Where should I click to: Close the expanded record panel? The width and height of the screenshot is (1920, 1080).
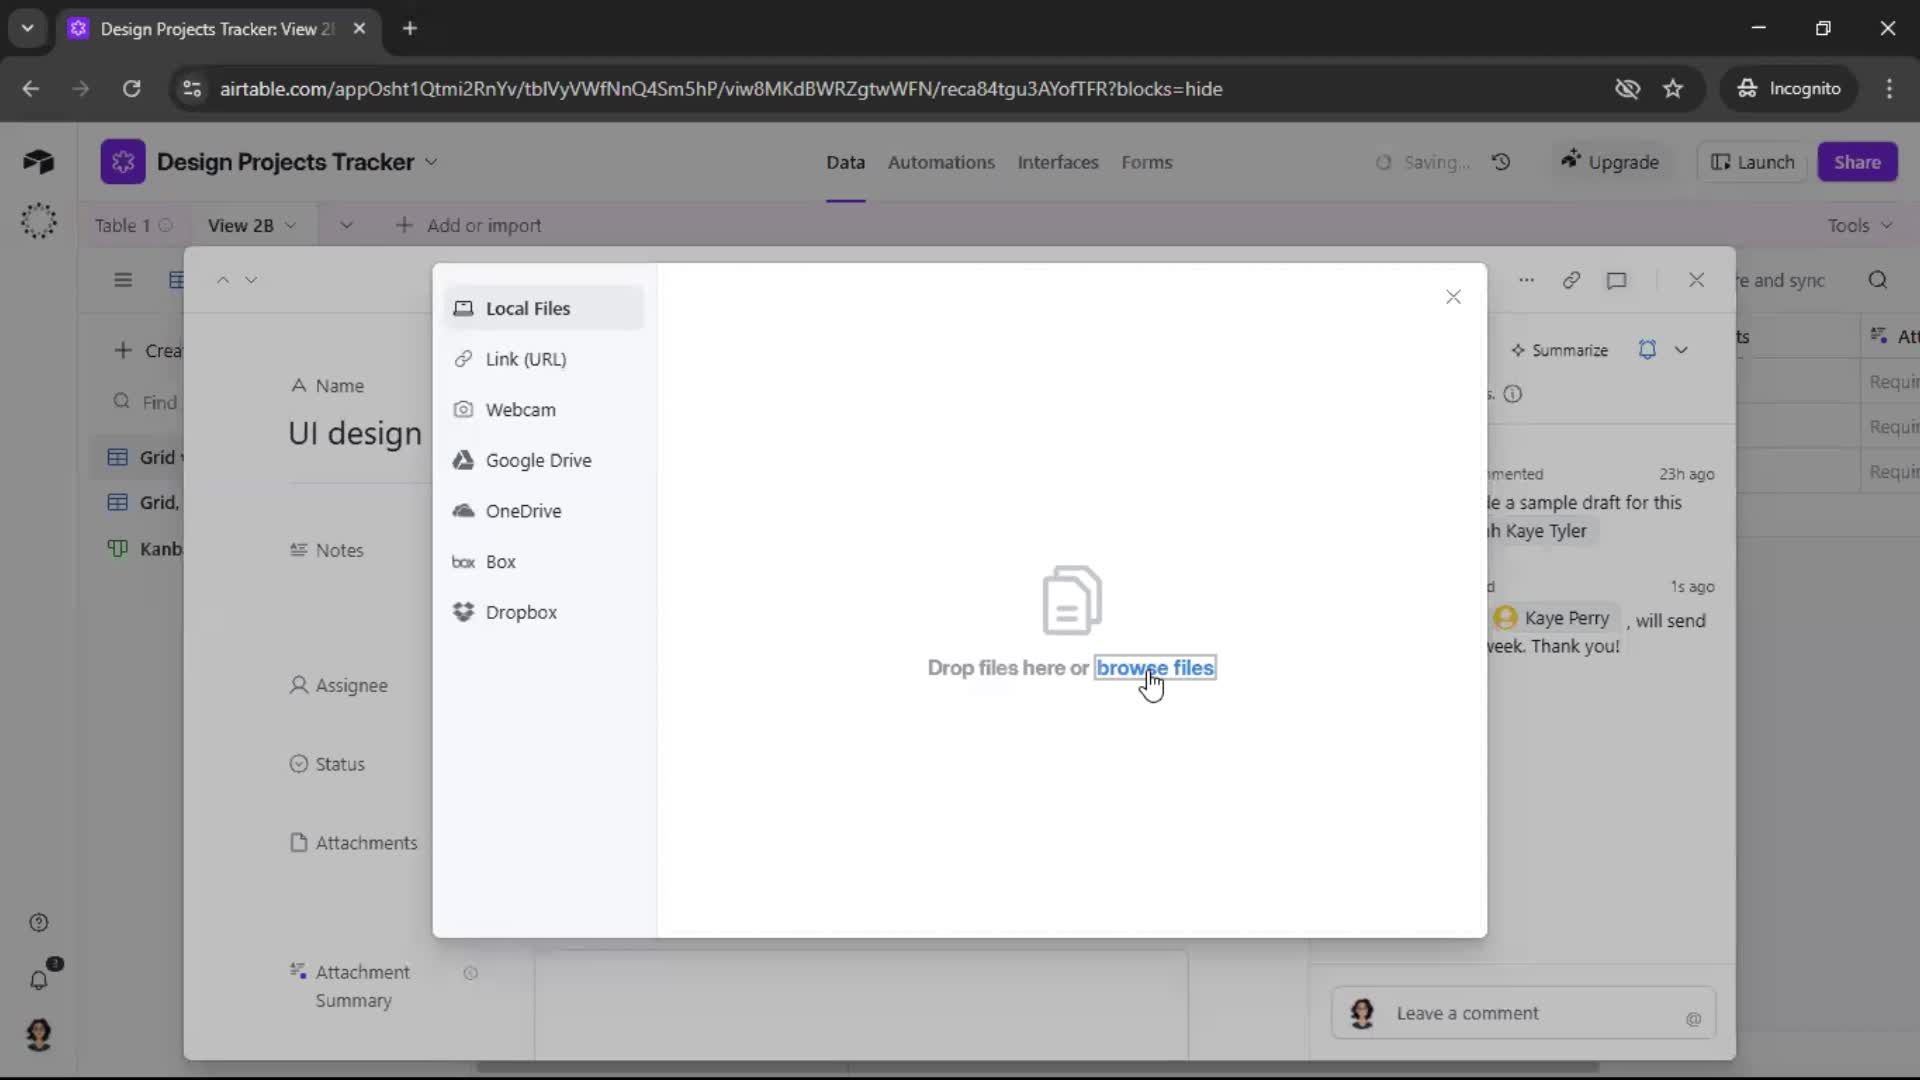coord(1696,280)
